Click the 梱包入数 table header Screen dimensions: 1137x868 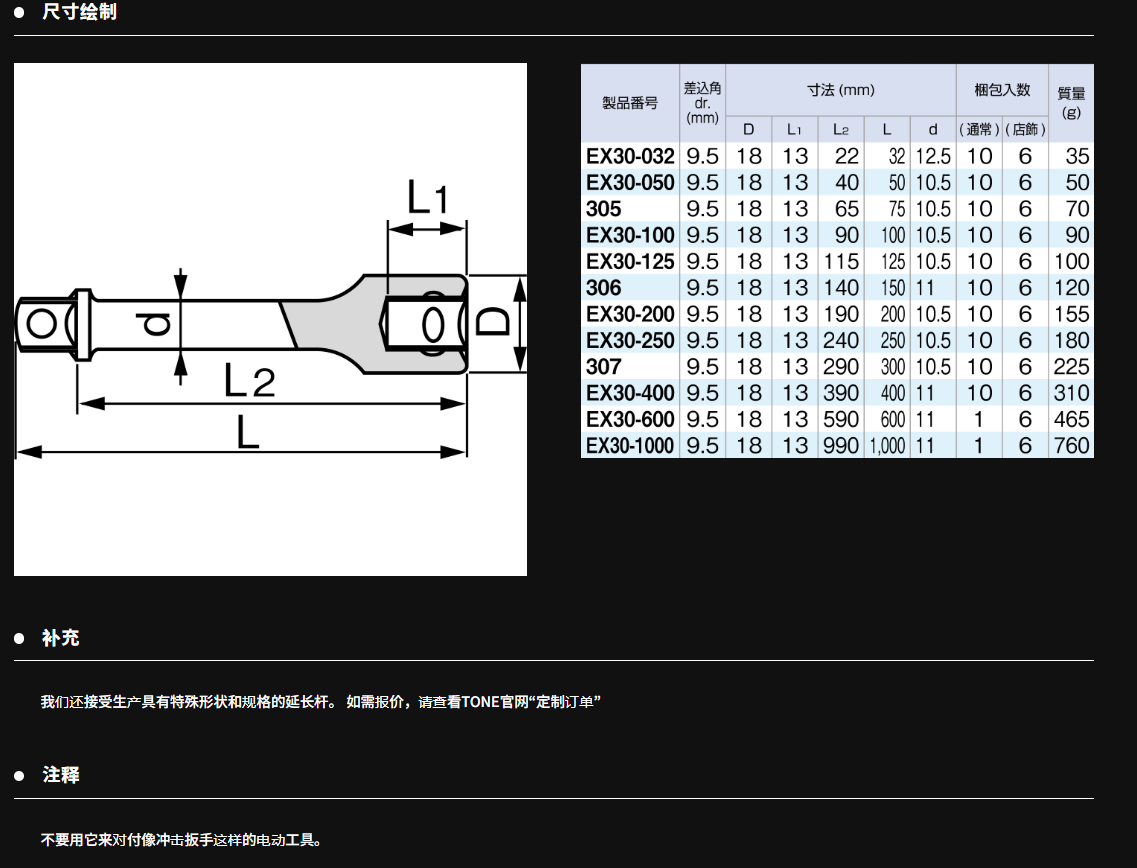[1002, 90]
